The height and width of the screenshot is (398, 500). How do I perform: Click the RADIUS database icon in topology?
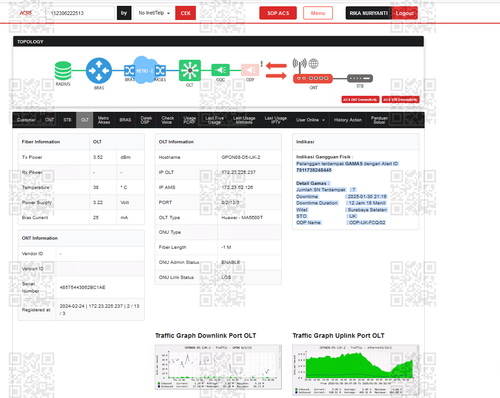coord(63,71)
